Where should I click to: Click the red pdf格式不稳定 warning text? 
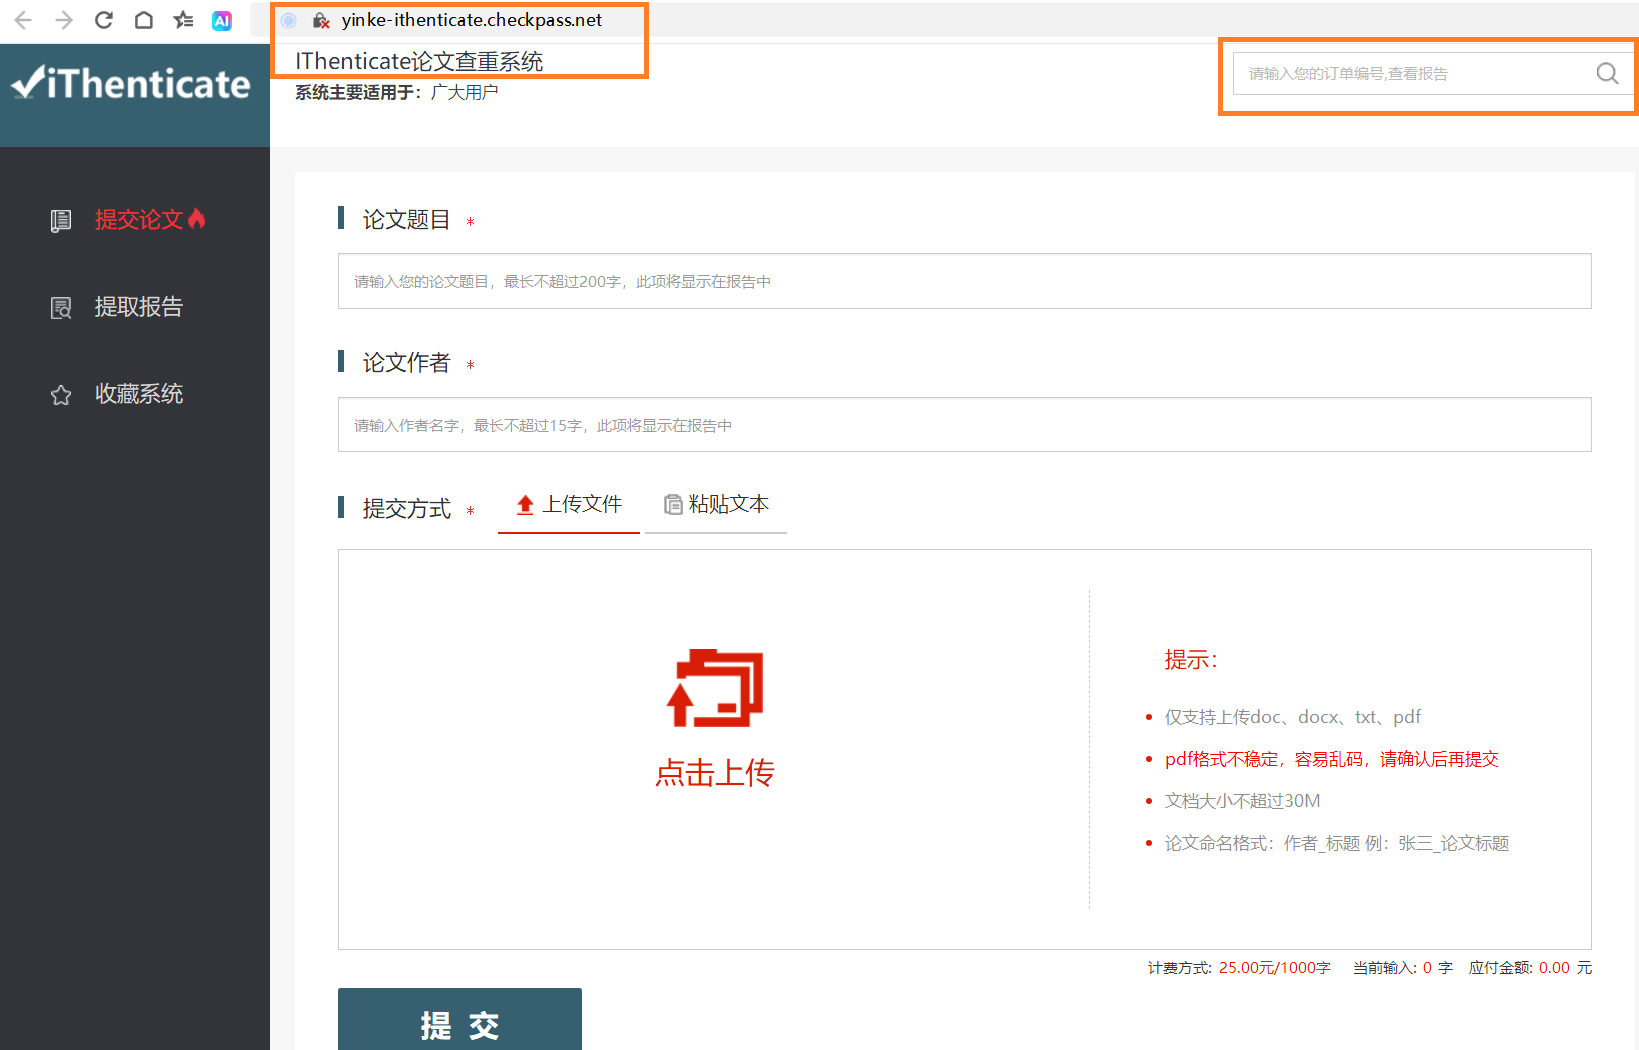pyautogui.click(x=1332, y=759)
